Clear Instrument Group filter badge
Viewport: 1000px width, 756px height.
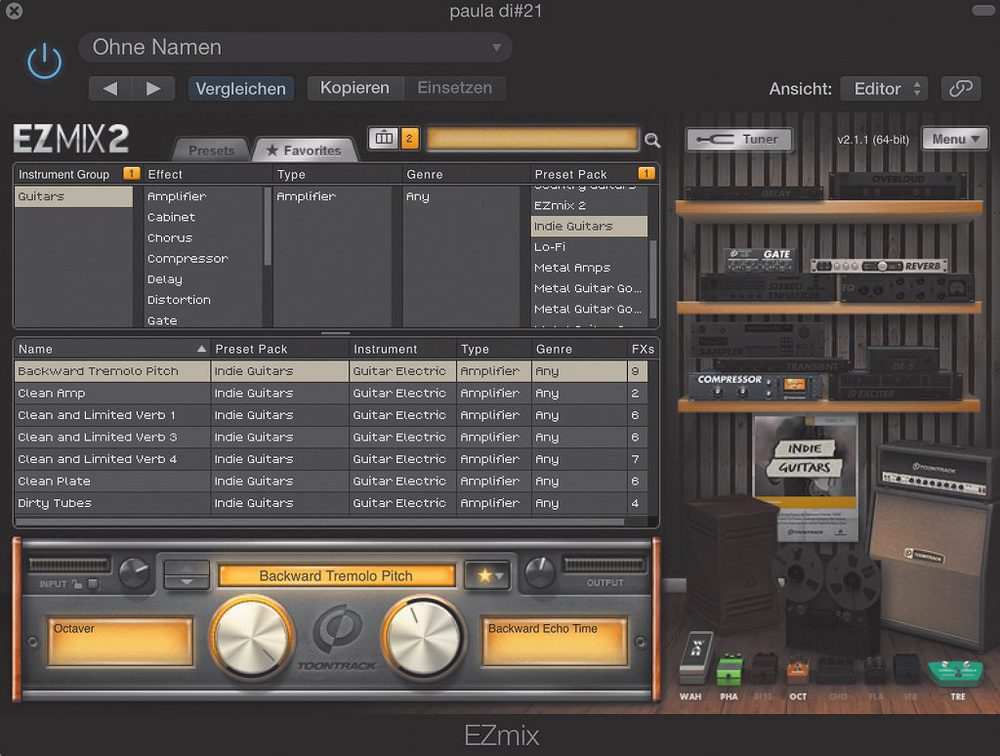(x=131, y=174)
